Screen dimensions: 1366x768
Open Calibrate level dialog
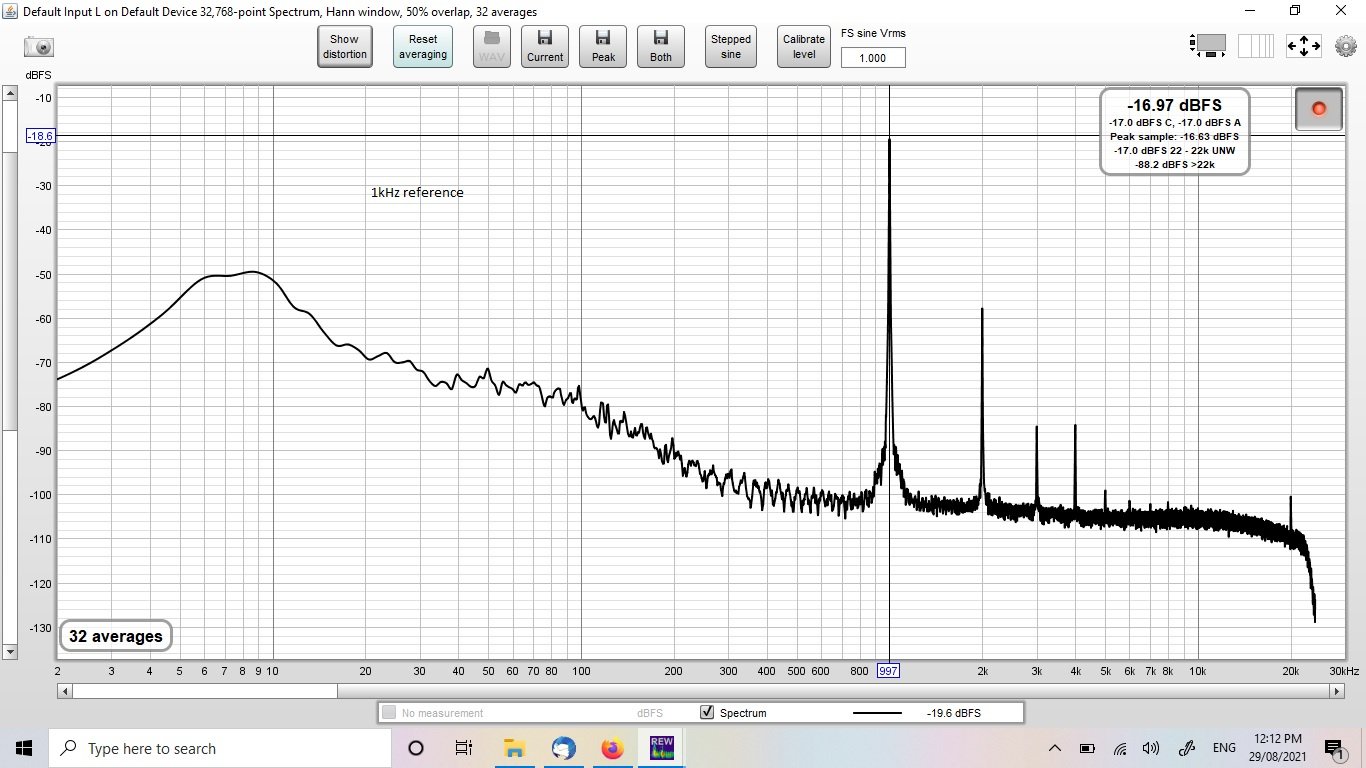click(804, 47)
